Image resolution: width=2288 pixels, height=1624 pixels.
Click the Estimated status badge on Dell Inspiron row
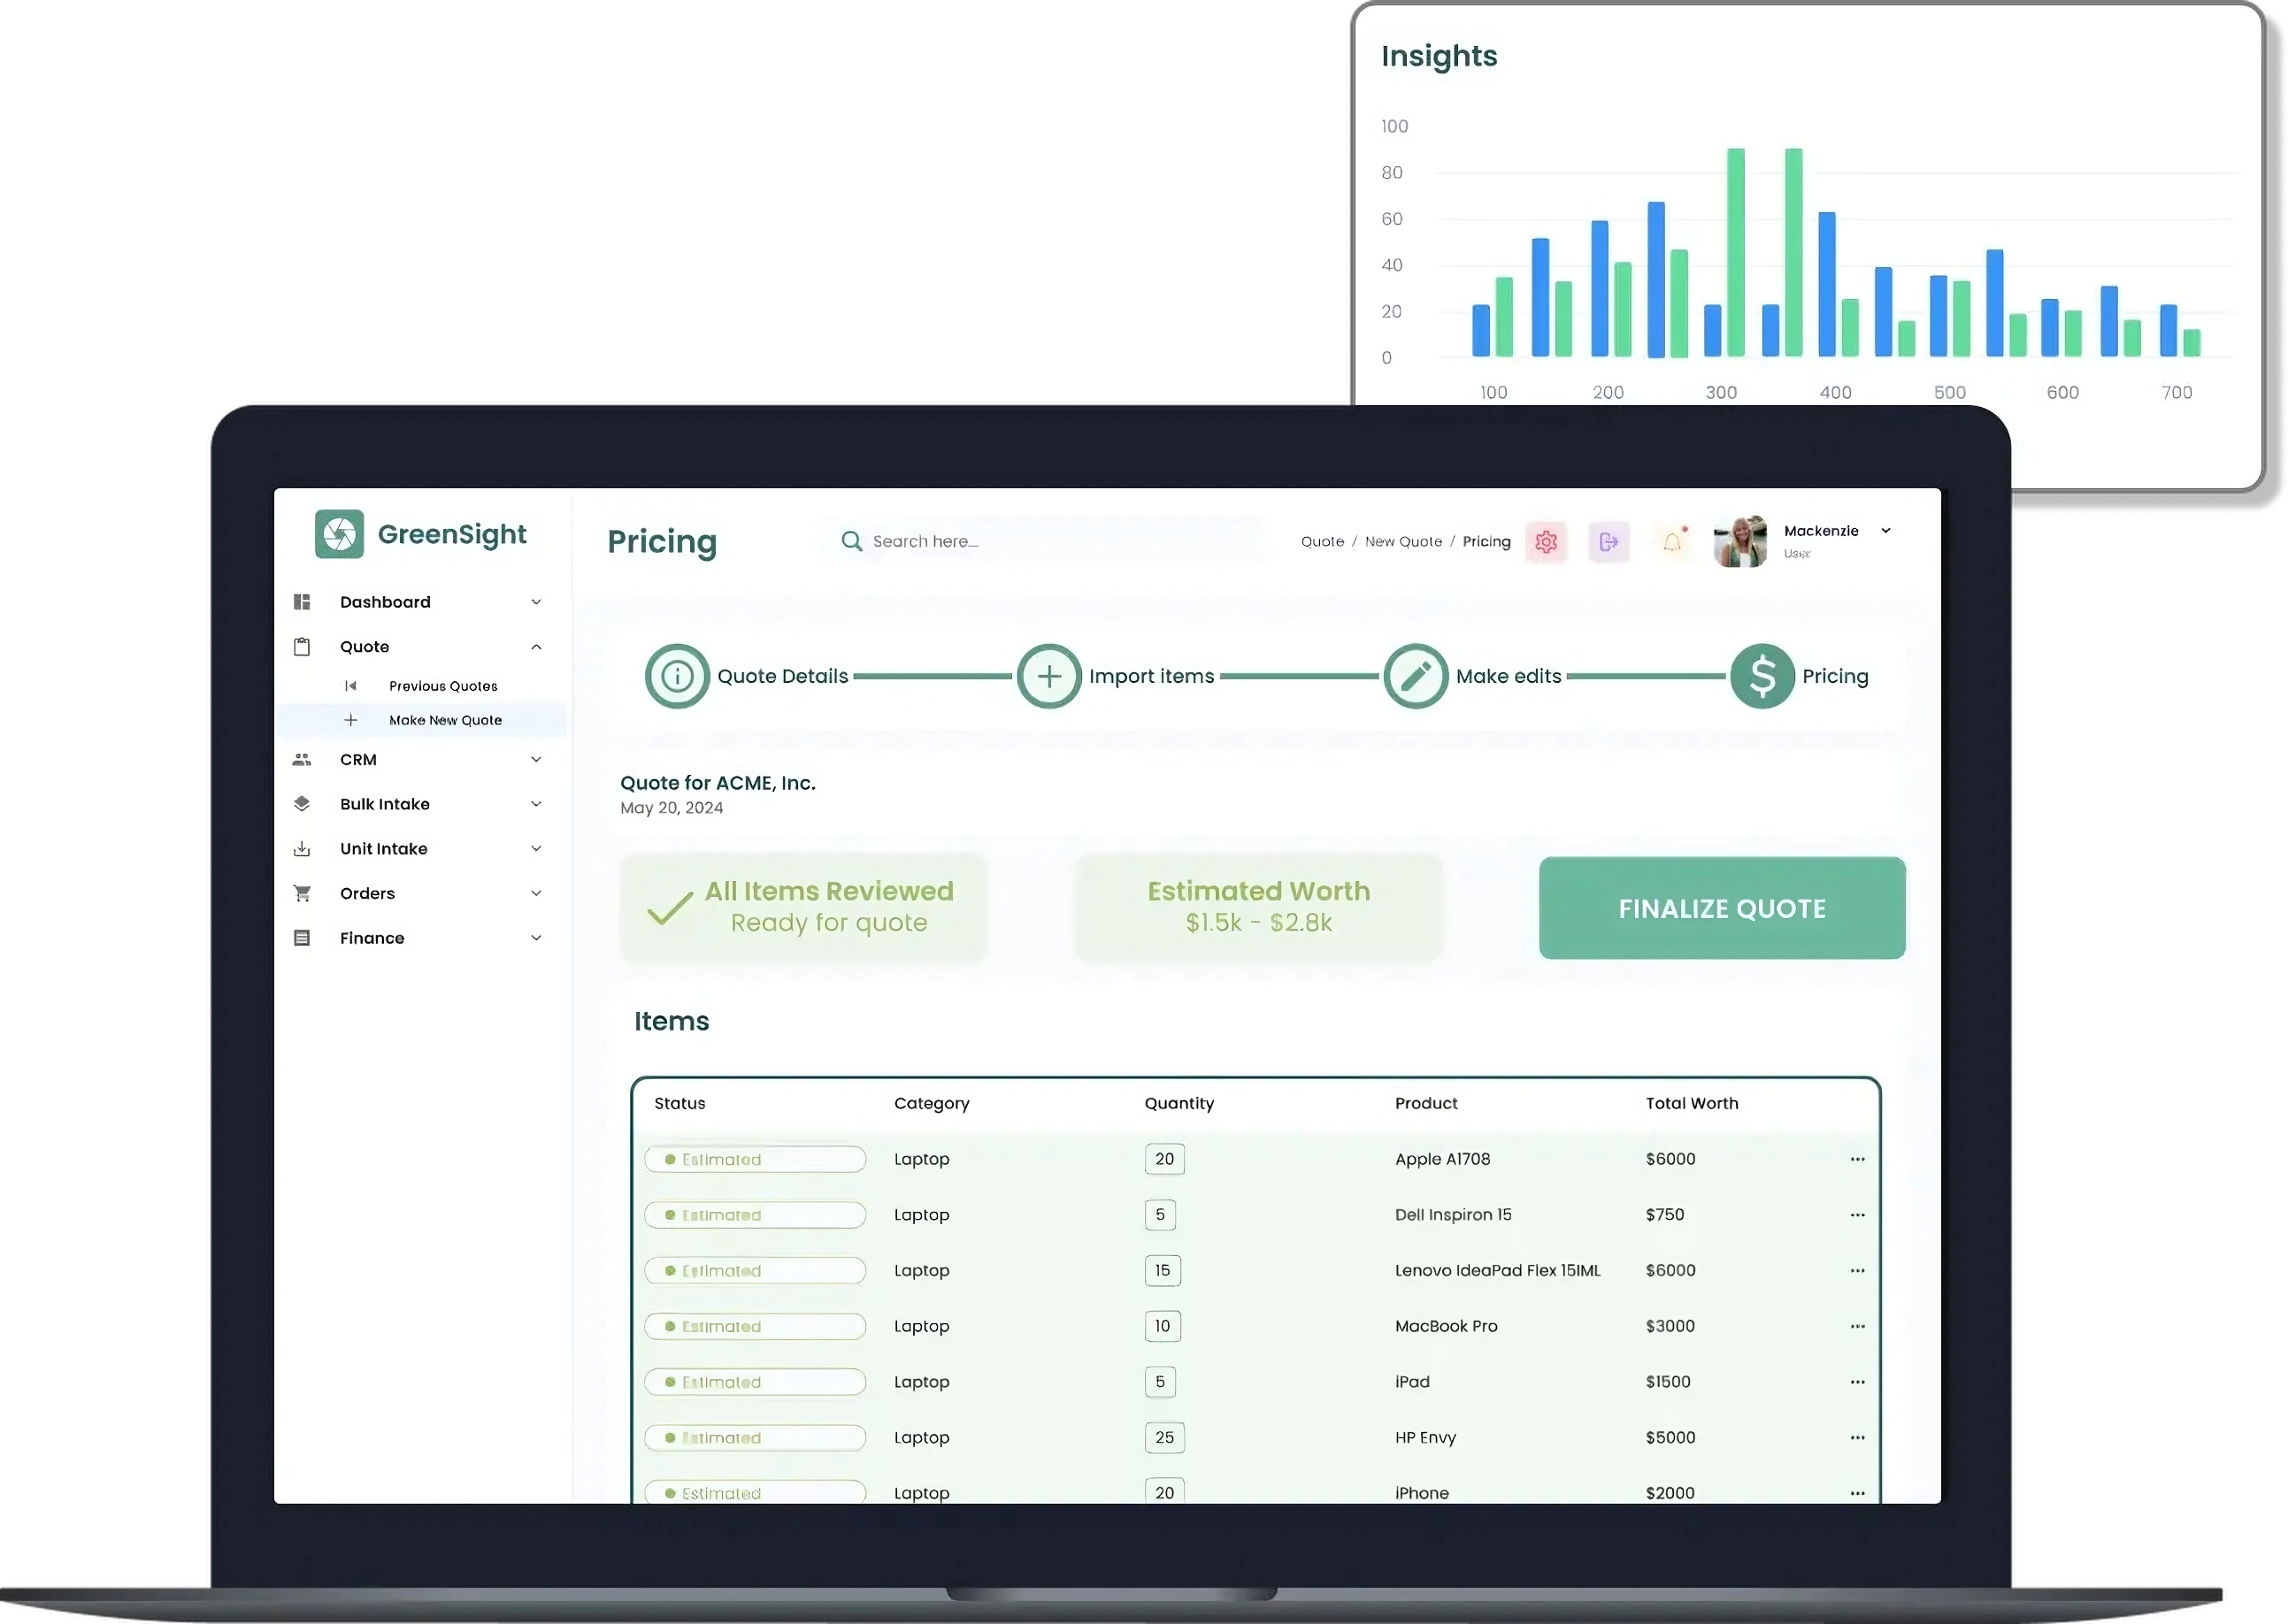click(x=757, y=1214)
